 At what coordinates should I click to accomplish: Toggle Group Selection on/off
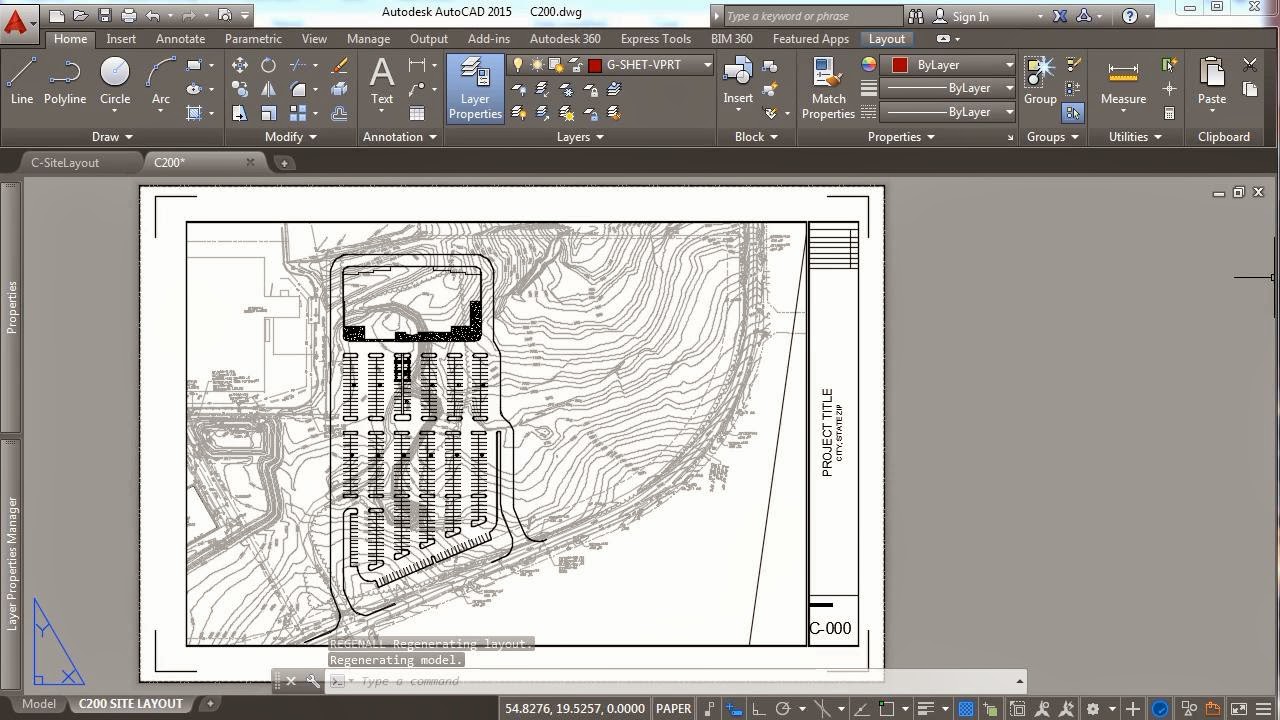(1072, 113)
